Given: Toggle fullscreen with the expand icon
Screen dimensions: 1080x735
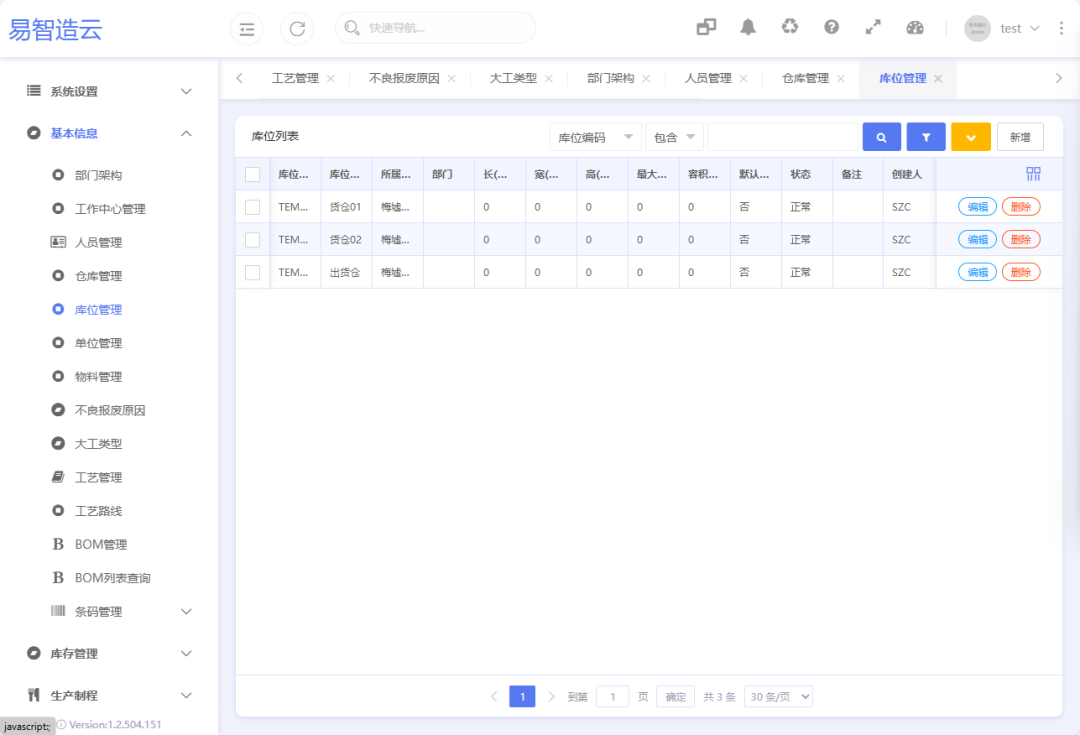Looking at the screenshot, I should 873,28.
